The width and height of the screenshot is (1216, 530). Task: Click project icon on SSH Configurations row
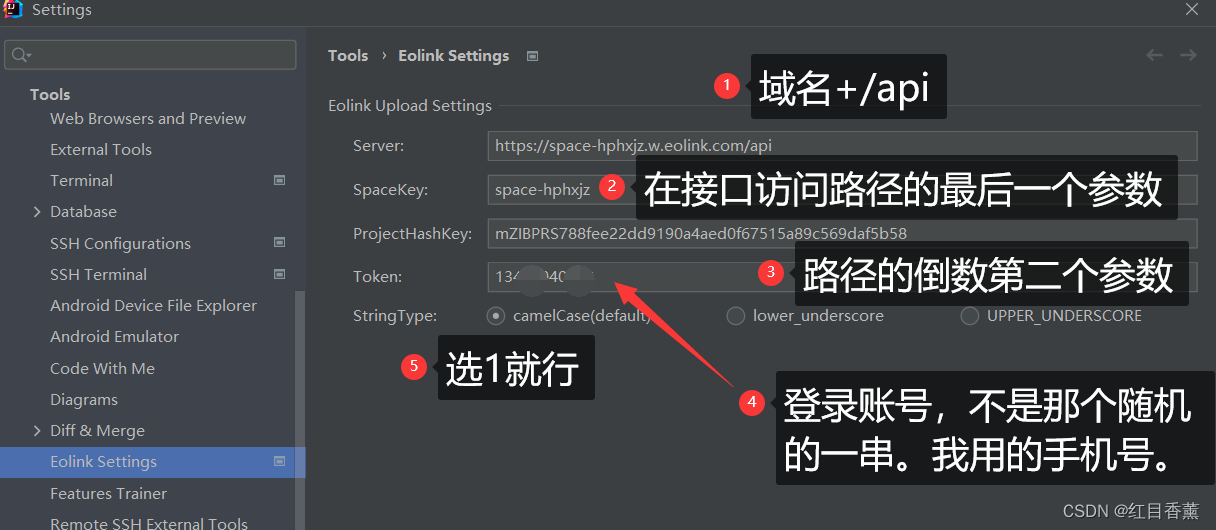click(279, 243)
